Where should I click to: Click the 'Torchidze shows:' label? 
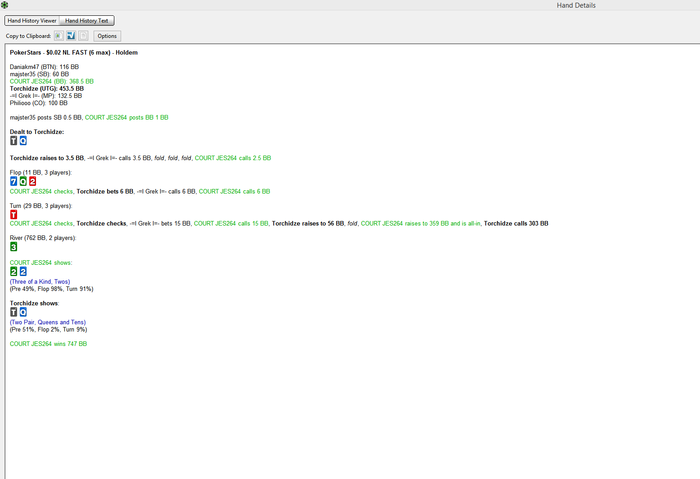pyautogui.click(x=34, y=303)
